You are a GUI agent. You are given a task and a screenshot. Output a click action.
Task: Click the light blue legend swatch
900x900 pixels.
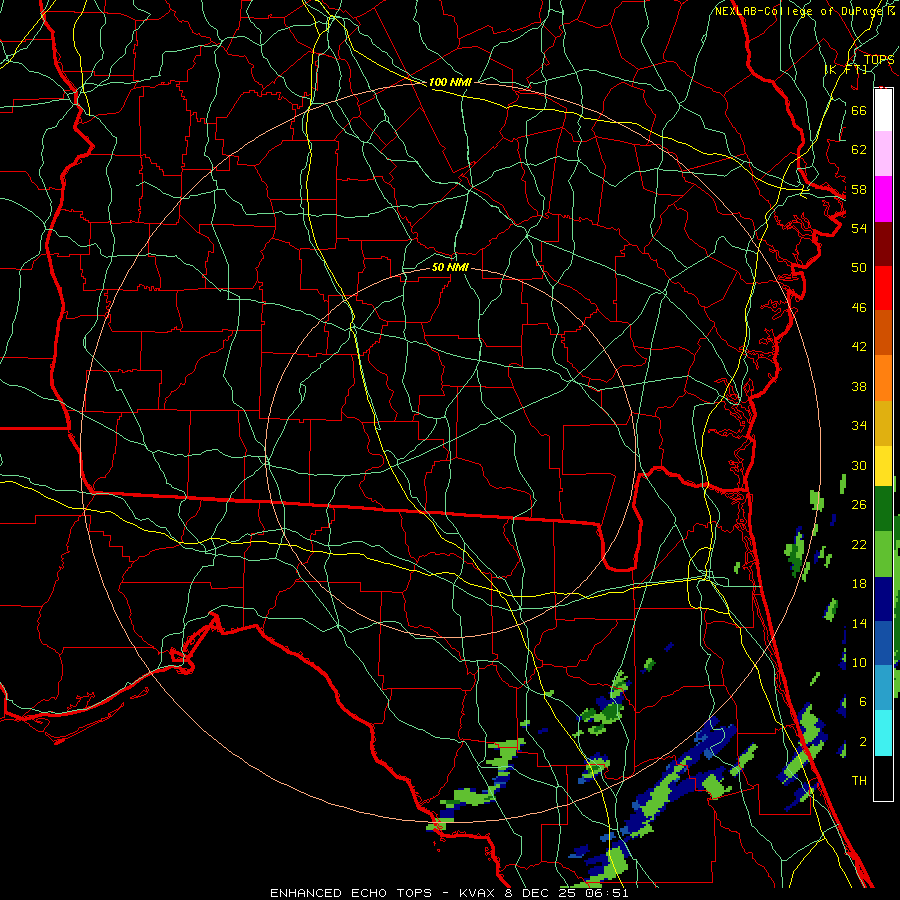[x=883, y=687]
